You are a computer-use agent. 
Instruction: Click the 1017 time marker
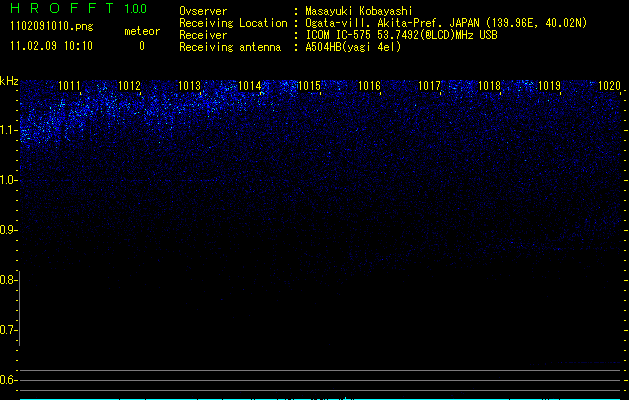pos(430,86)
